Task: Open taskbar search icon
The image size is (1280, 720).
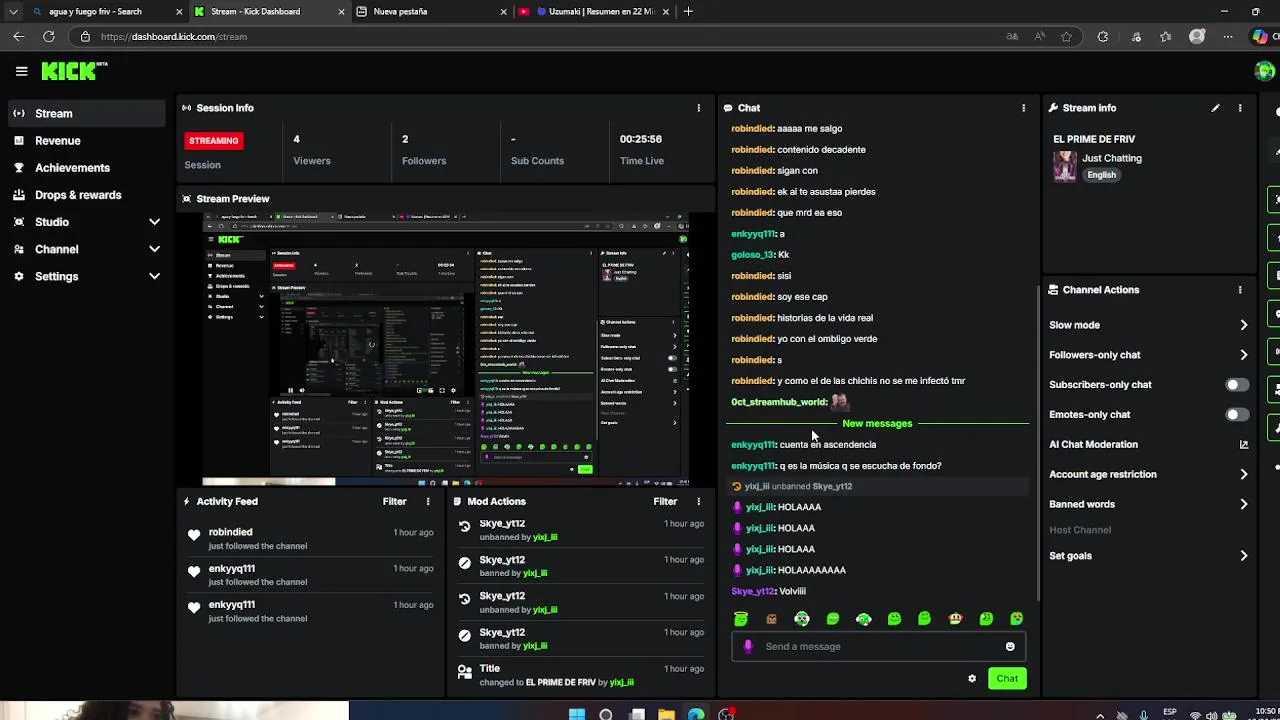Action: click(x=606, y=714)
